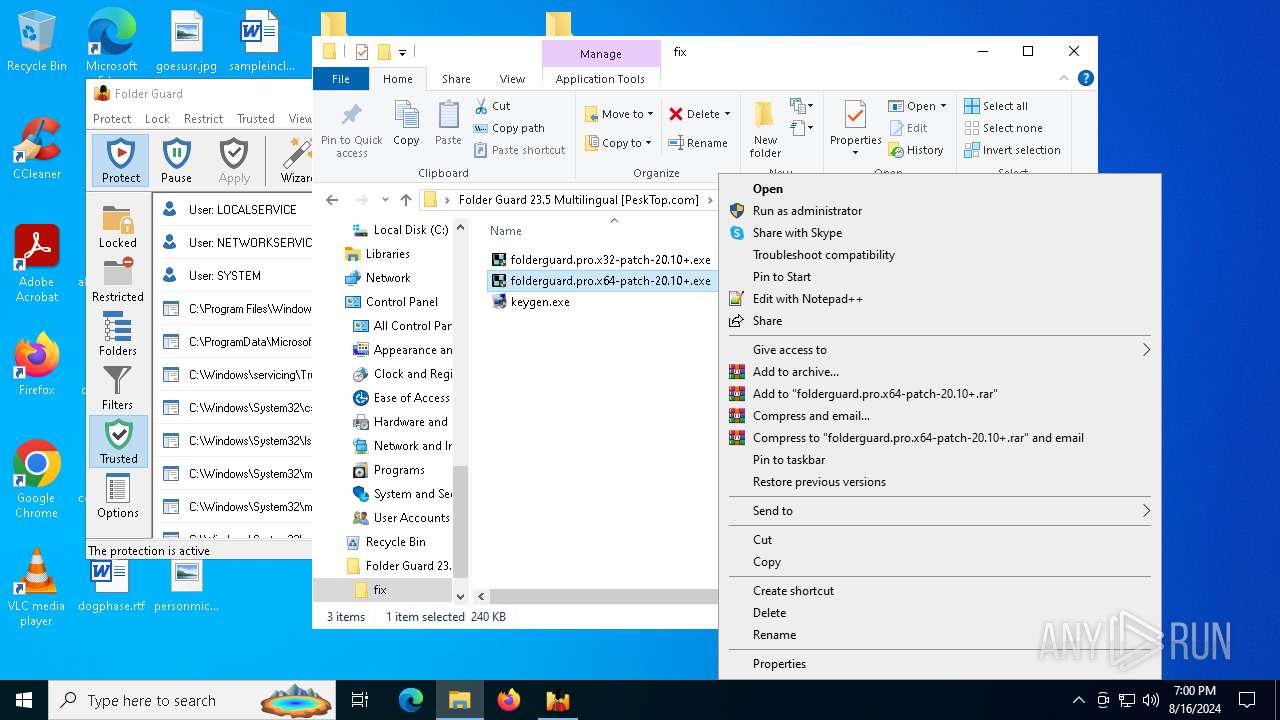The width and height of the screenshot is (1280, 720).
Task: Choose Troubleshoot compatibility in context menu
Action: [824, 255]
